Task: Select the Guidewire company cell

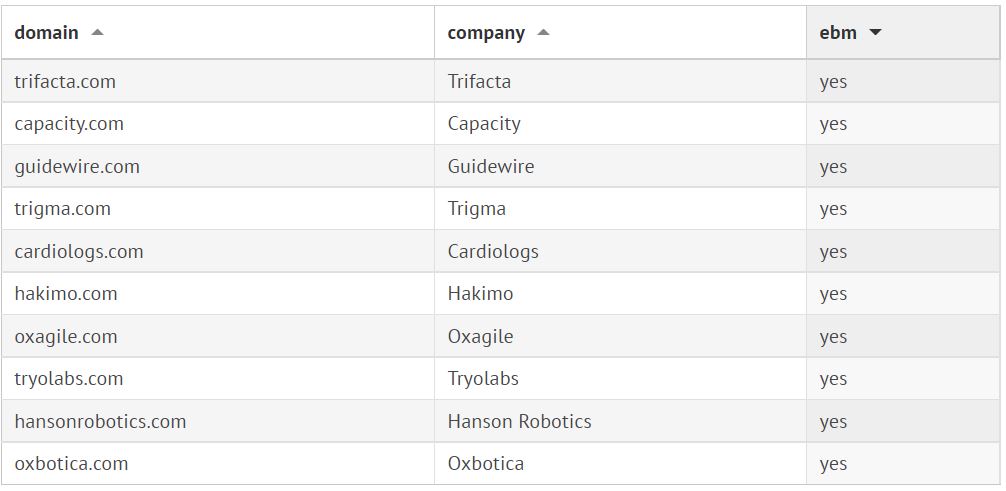Action: [x=490, y=166]
